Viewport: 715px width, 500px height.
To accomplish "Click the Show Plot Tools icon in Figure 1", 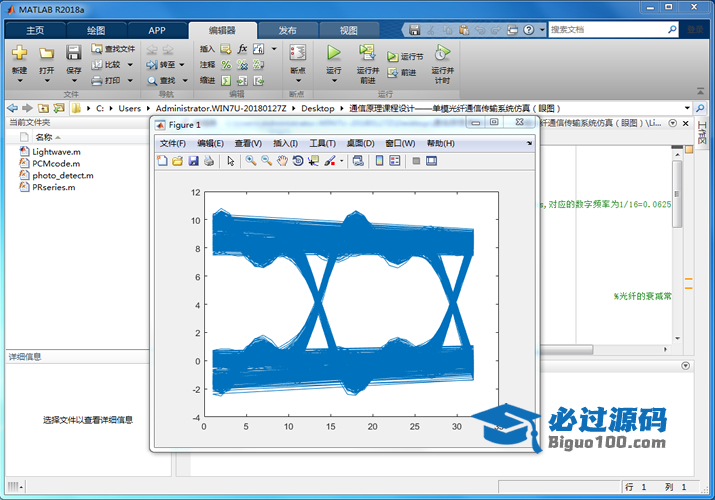I will click(431, 160).
